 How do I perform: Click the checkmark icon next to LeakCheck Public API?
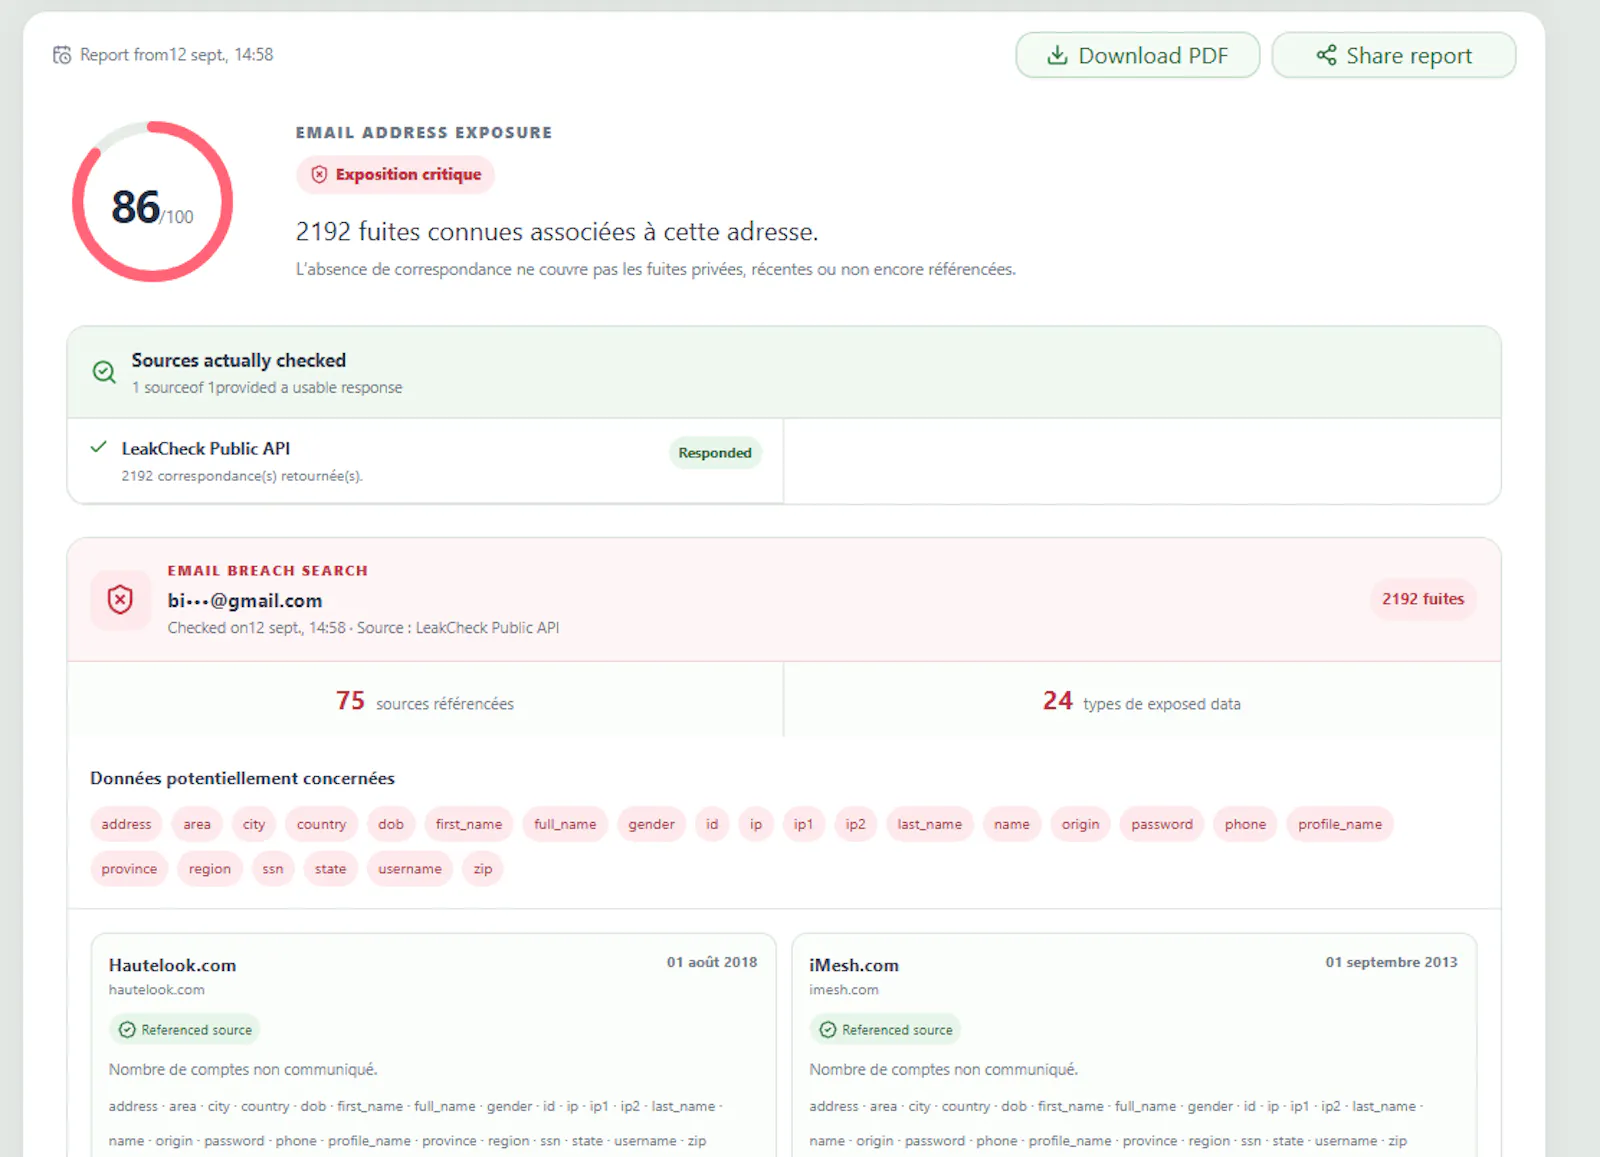coord(98,447)
